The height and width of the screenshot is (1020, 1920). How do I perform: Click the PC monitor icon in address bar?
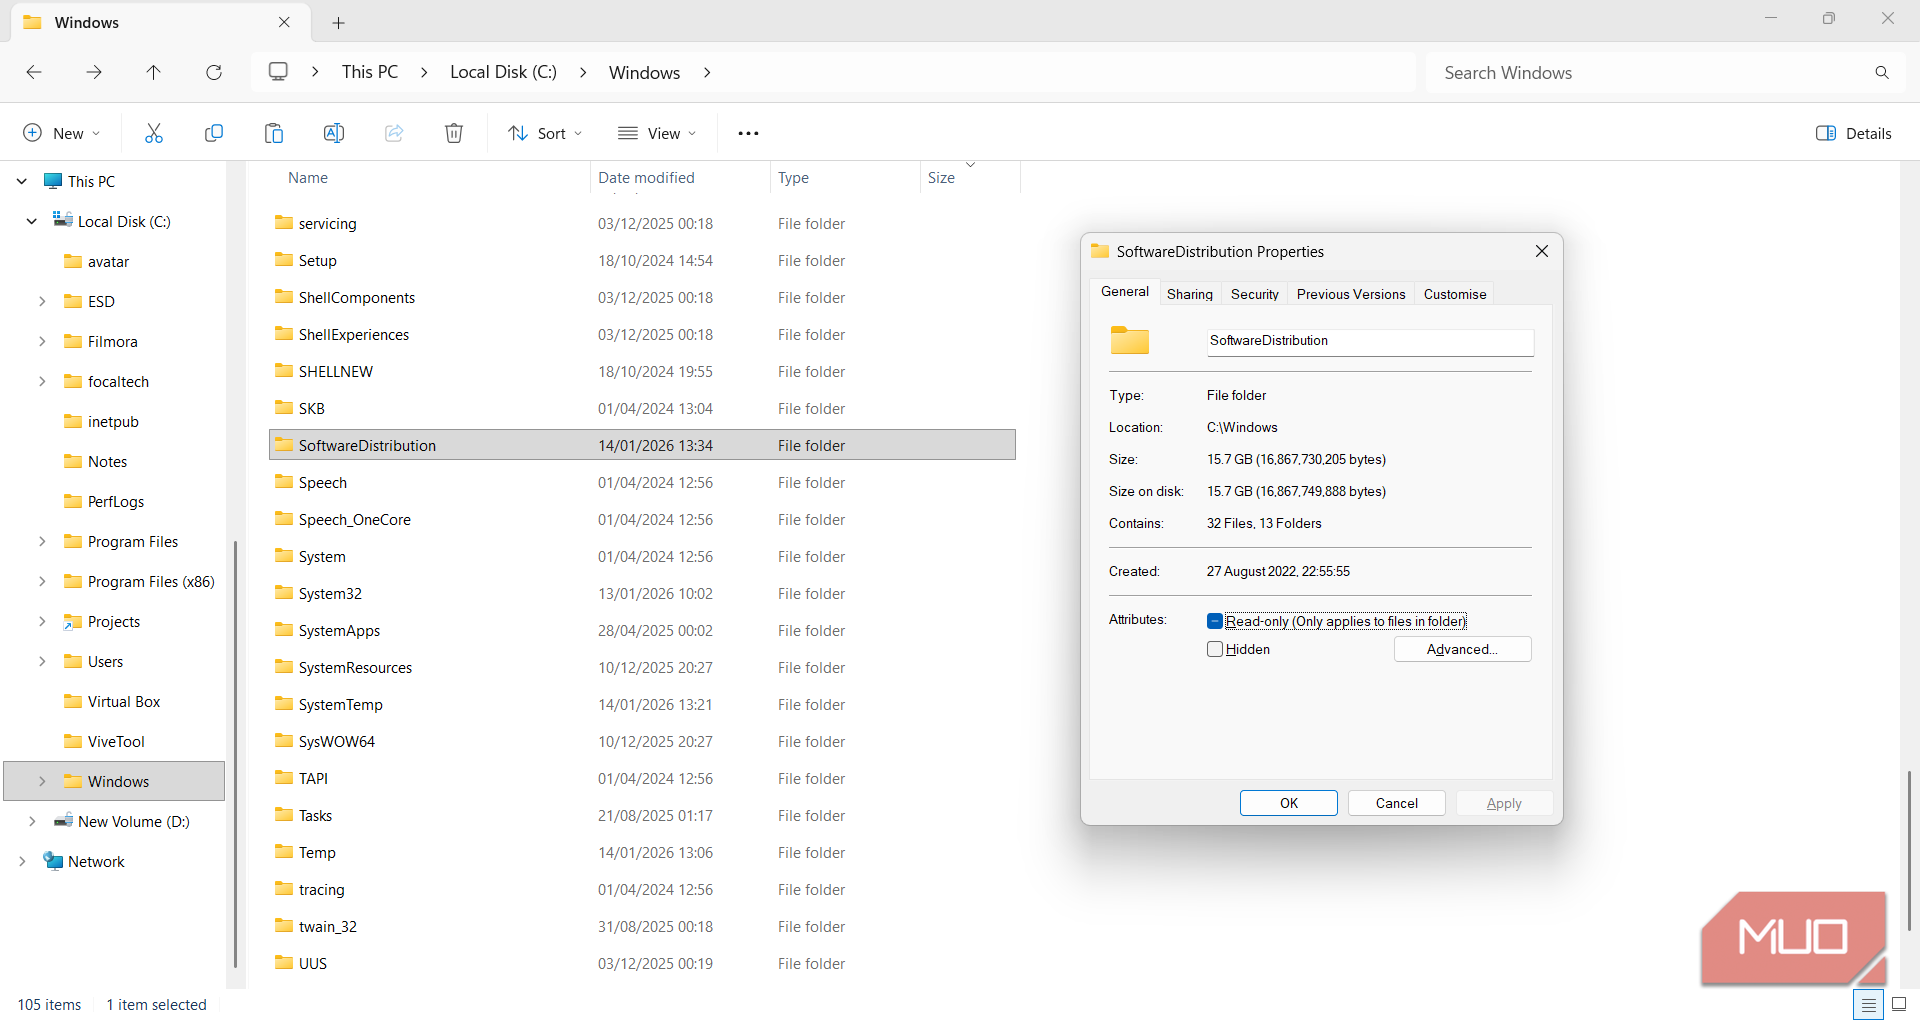[x=278, y=72]
